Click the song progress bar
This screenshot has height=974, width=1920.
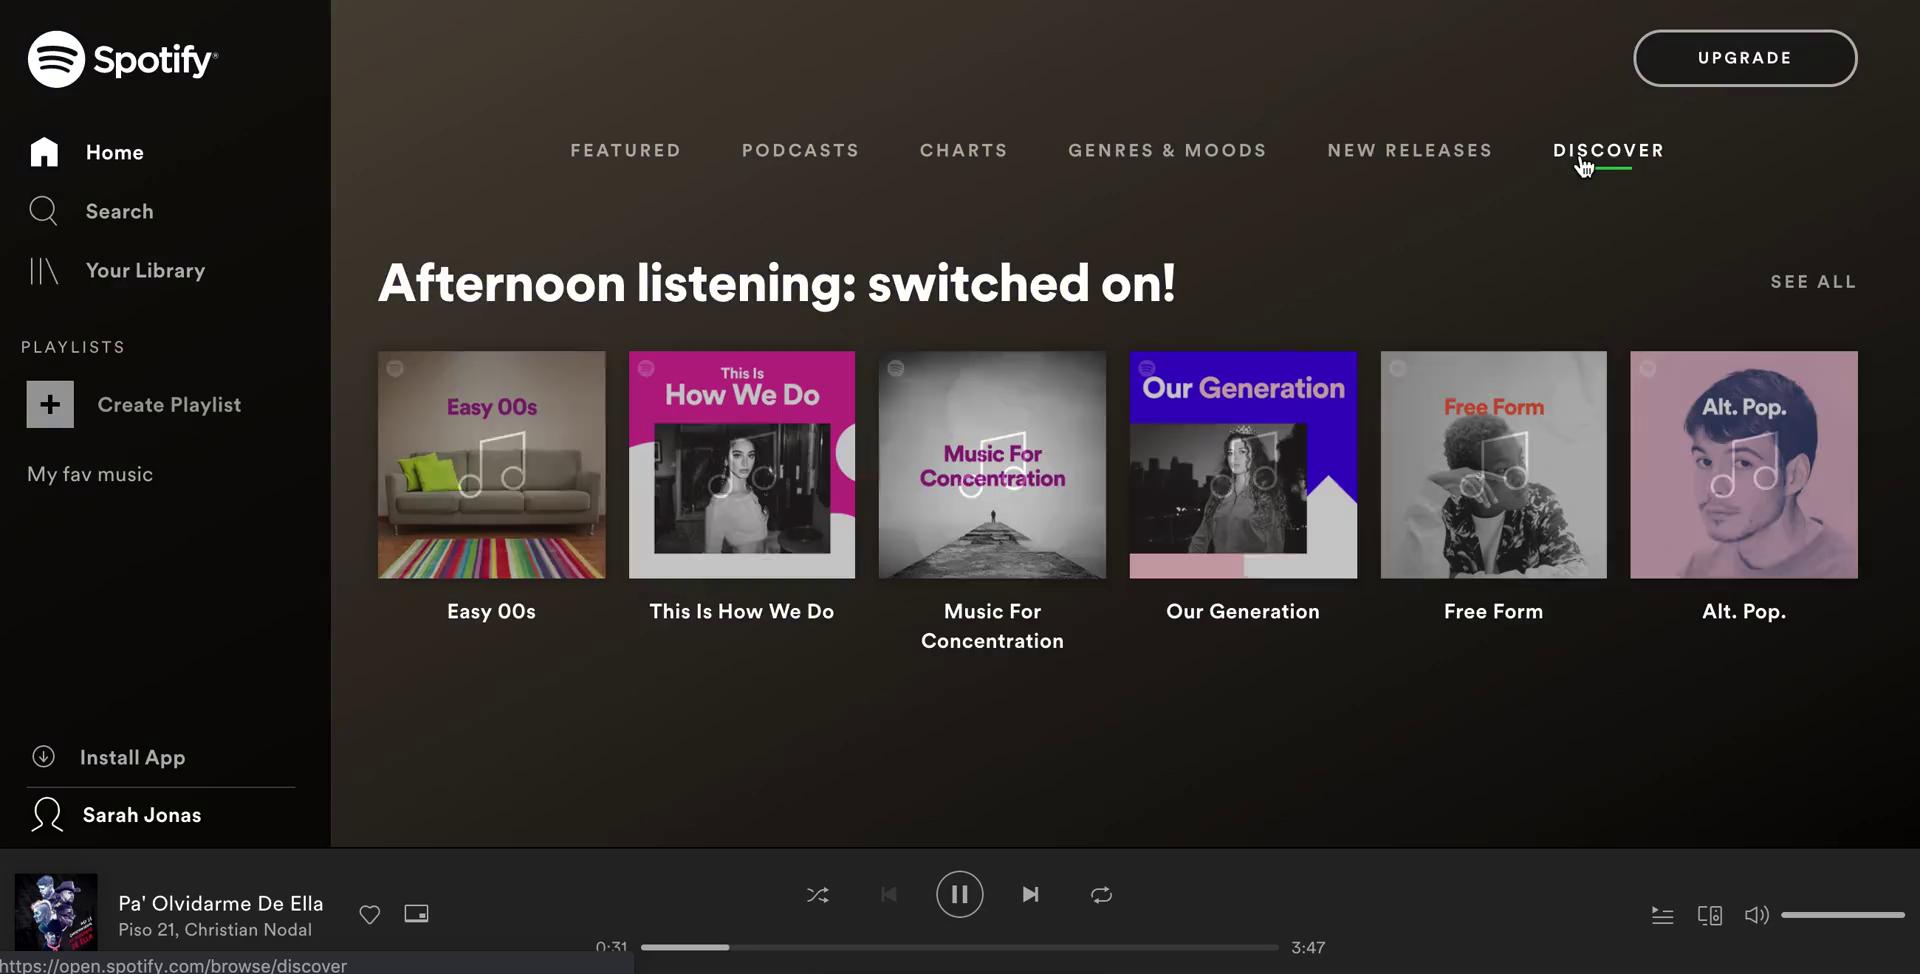click(x=960, y=947)
